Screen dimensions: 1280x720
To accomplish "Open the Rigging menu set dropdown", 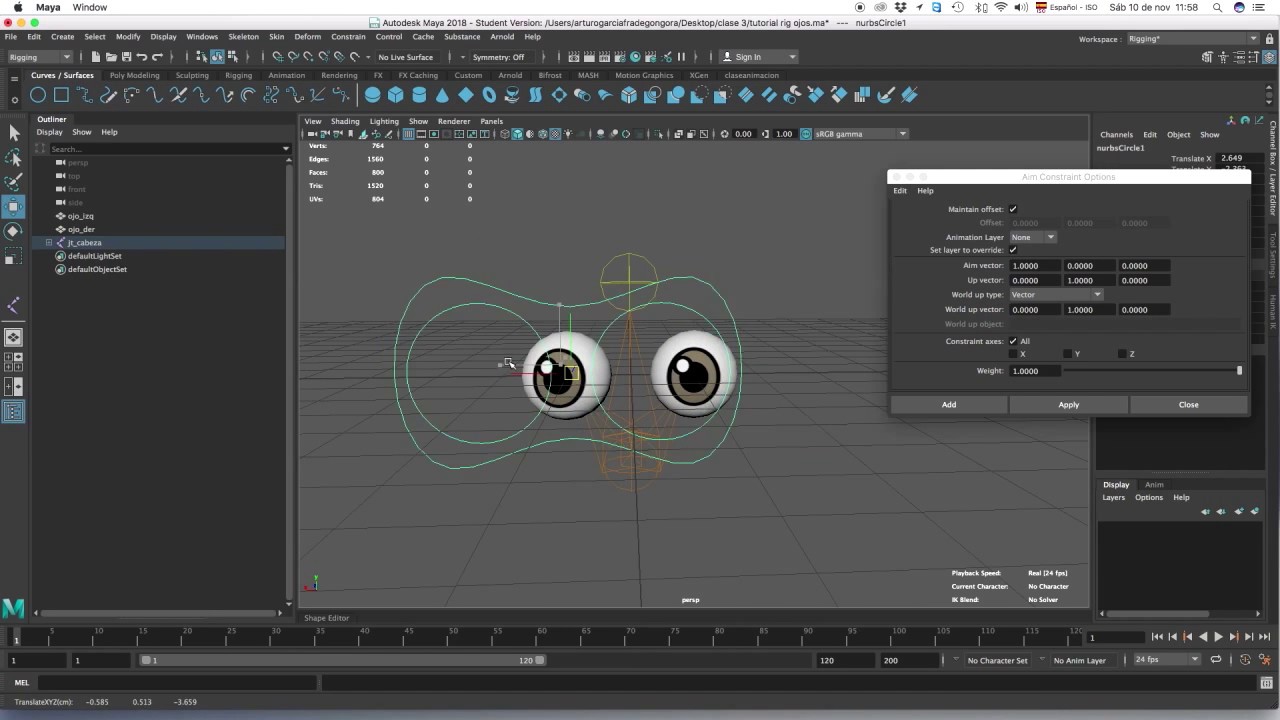I will pos(40,57).
